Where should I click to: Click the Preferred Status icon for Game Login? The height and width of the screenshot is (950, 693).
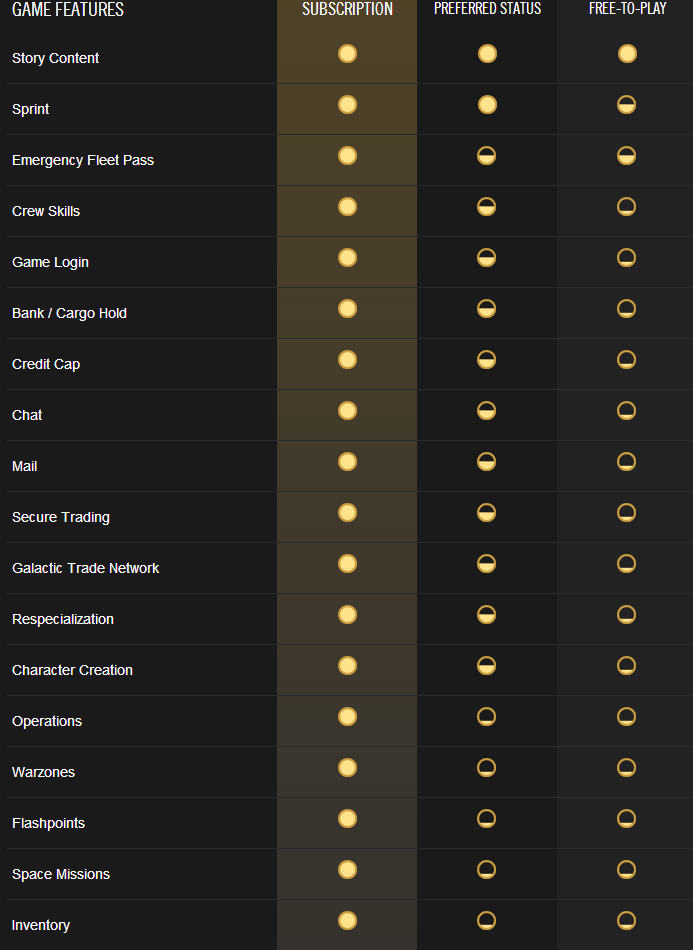click(x=486, y=257)
